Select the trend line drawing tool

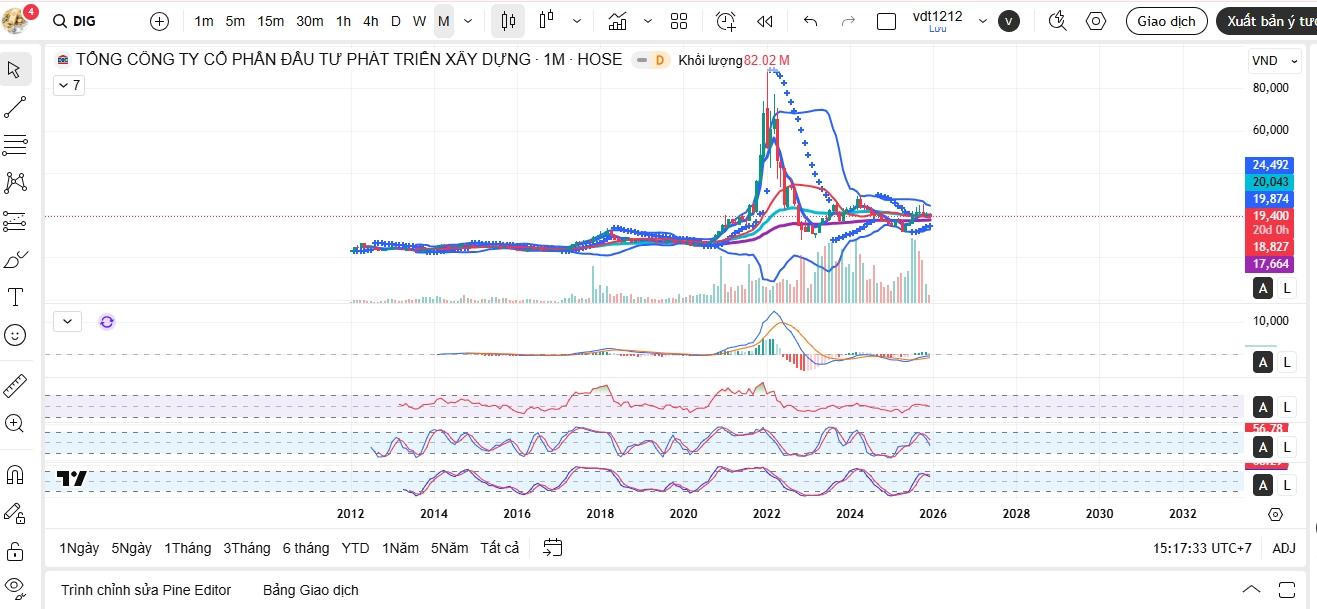click(15, 108)
